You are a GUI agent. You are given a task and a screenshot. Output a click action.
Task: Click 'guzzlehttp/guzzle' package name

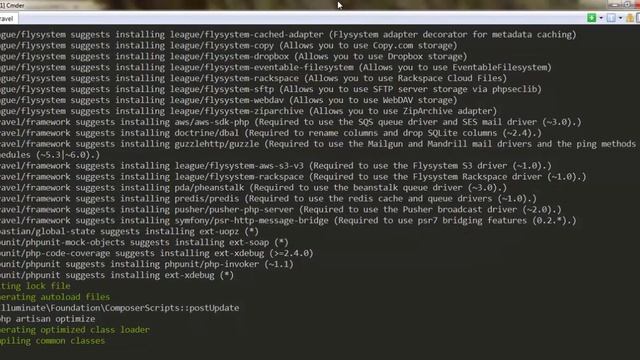pyautogui.click(x=217, y=144)
